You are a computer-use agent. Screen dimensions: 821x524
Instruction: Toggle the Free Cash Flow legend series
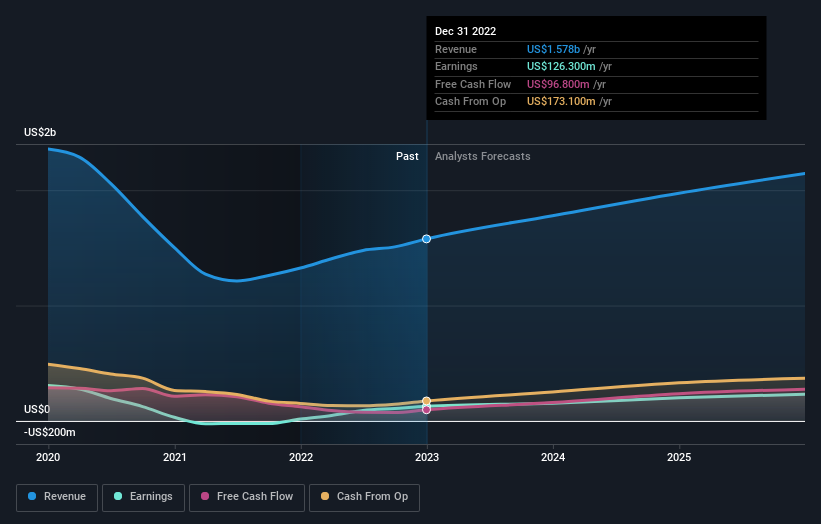[x=247, y=497]
